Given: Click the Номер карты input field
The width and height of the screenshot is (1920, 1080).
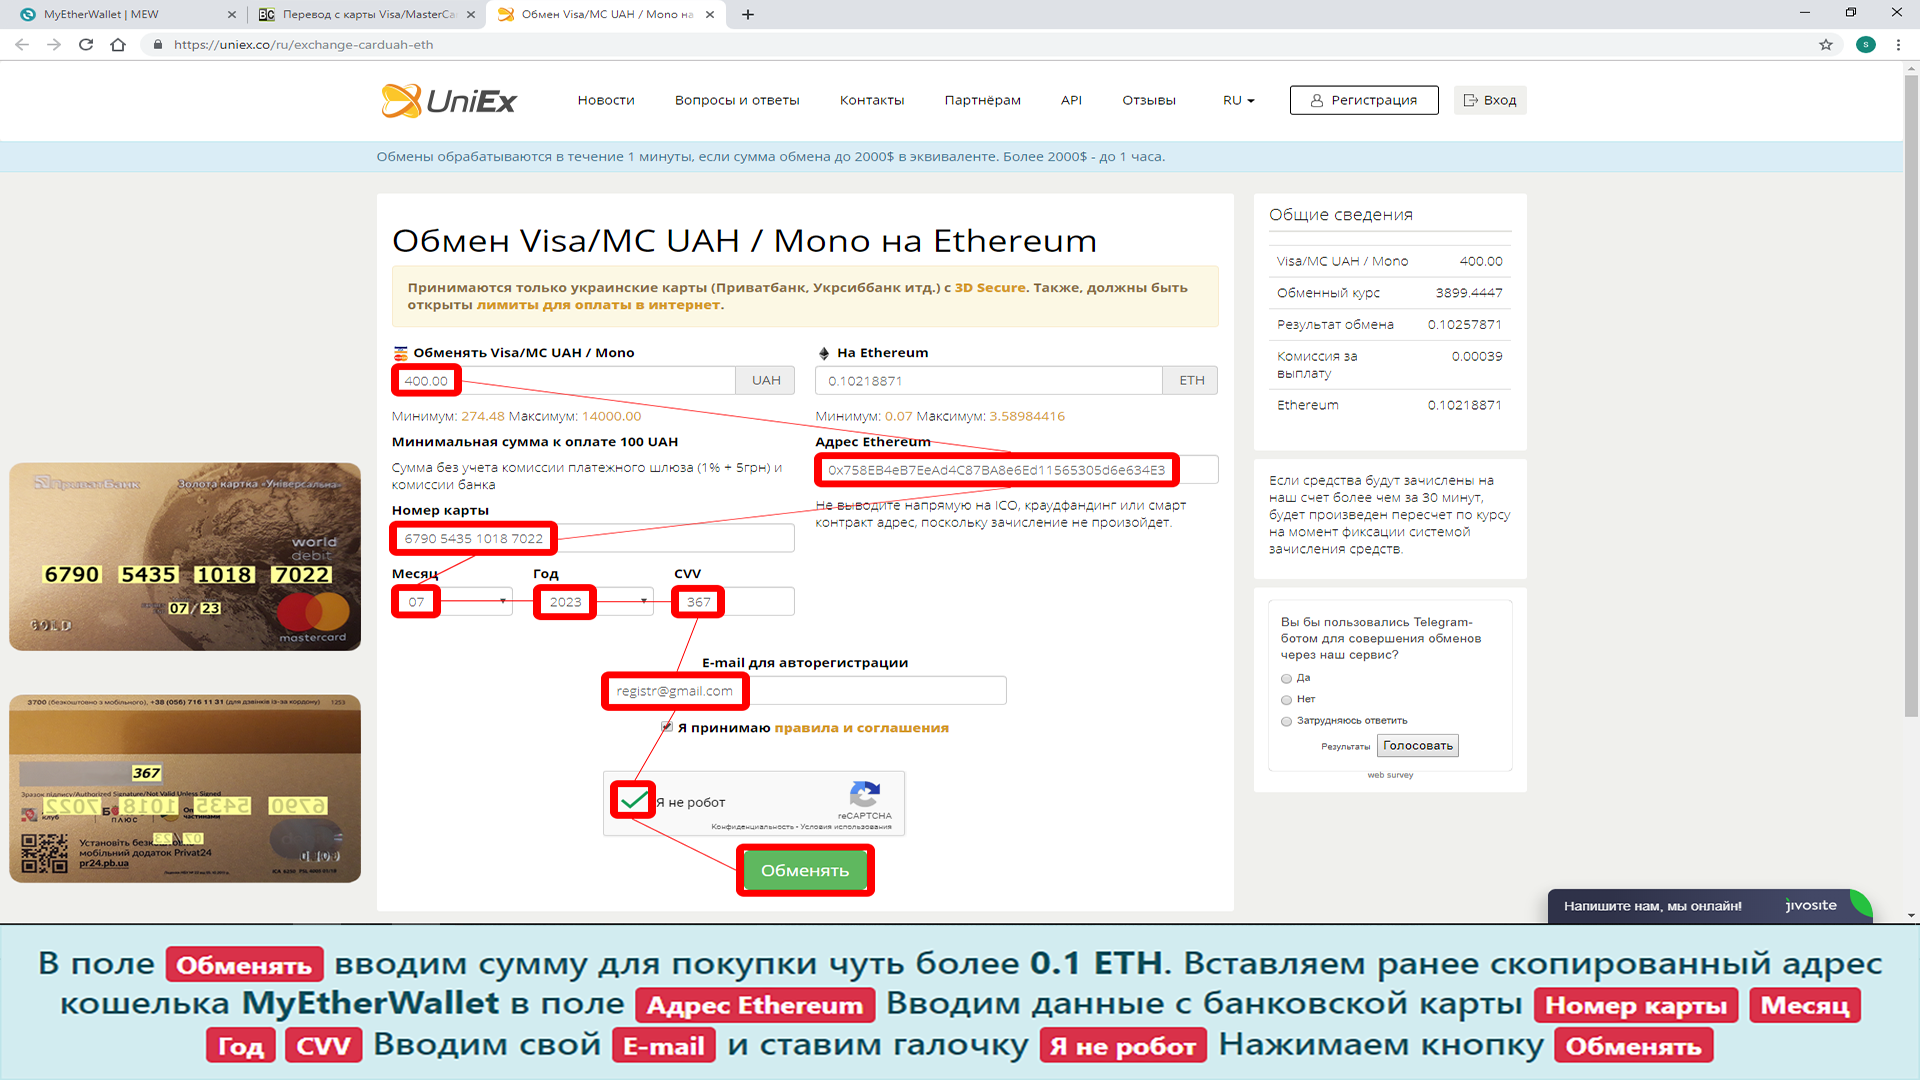Looking at the screenshot, I should pyautogui.click(x=593, y=538).
